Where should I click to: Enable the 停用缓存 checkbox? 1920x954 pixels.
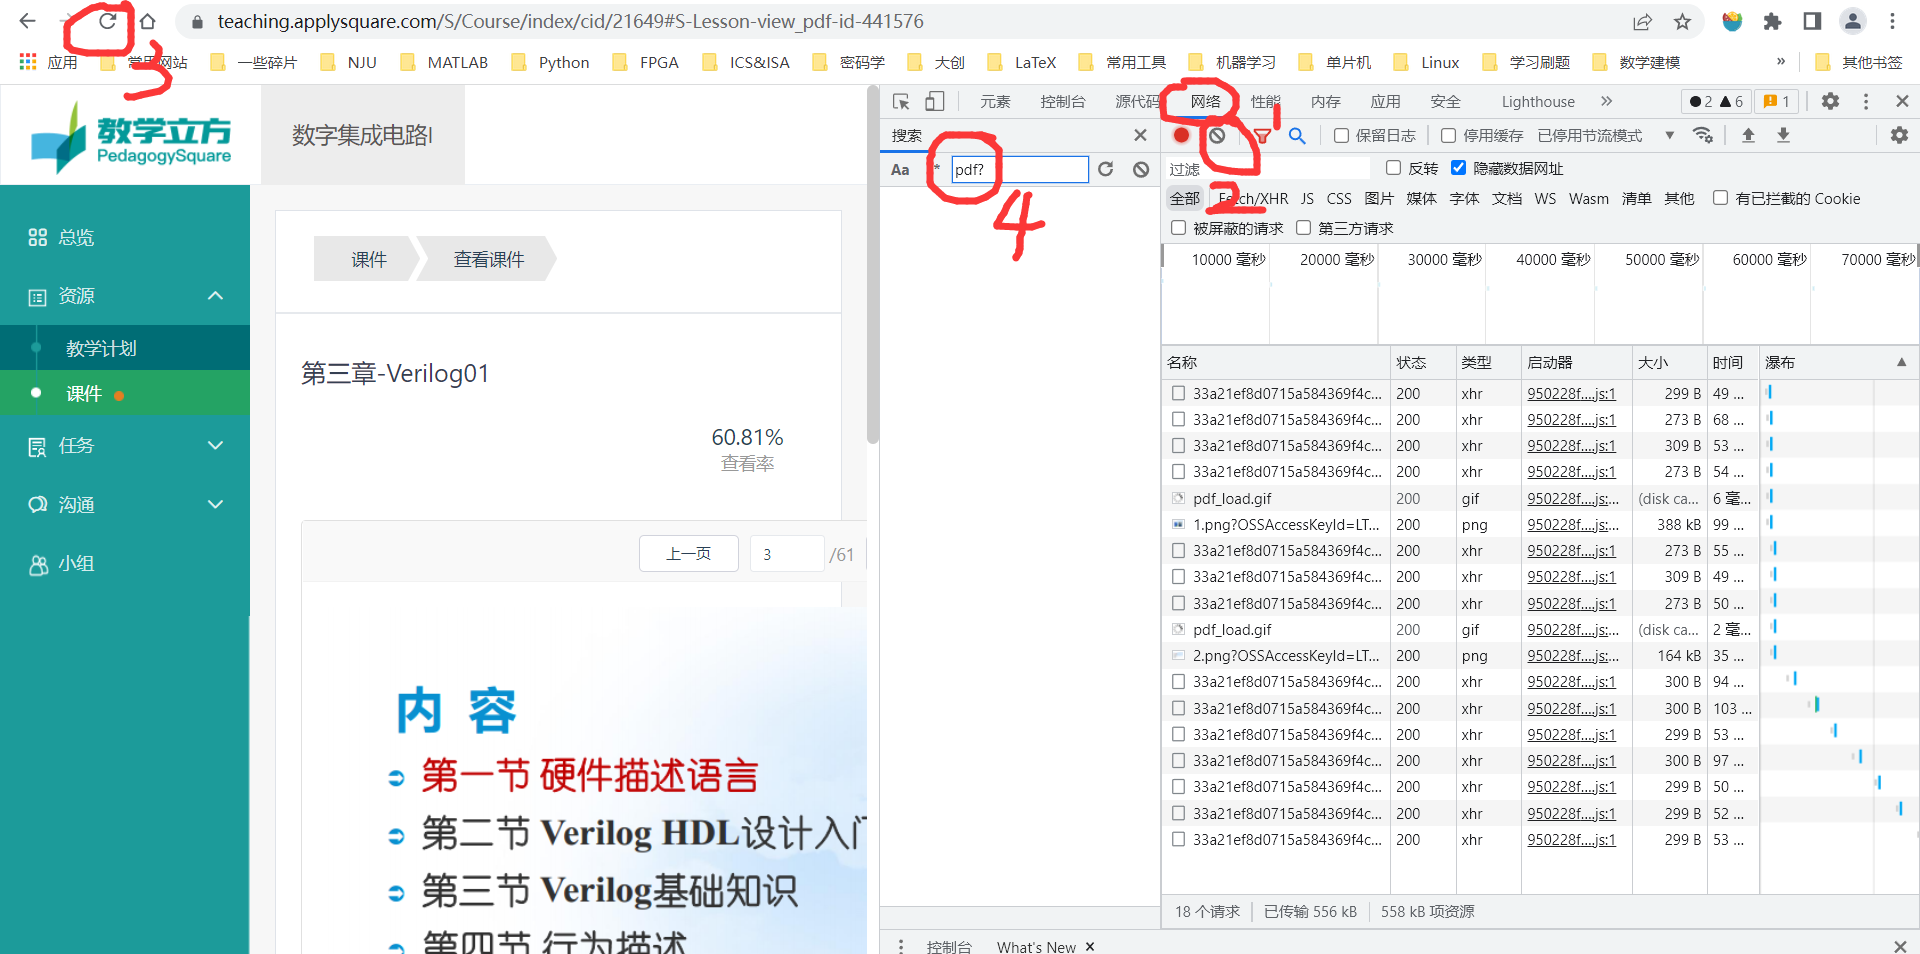1448,135
